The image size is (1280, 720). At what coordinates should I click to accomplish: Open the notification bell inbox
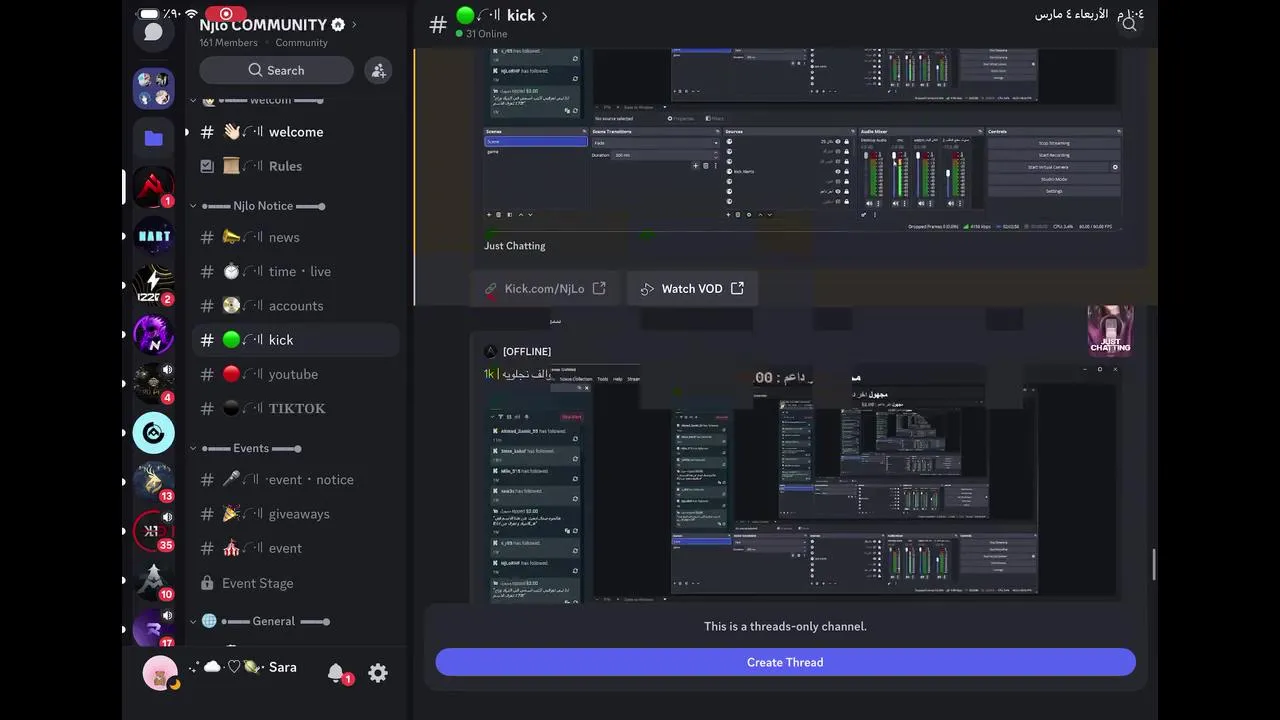click(x=336, y=673)
